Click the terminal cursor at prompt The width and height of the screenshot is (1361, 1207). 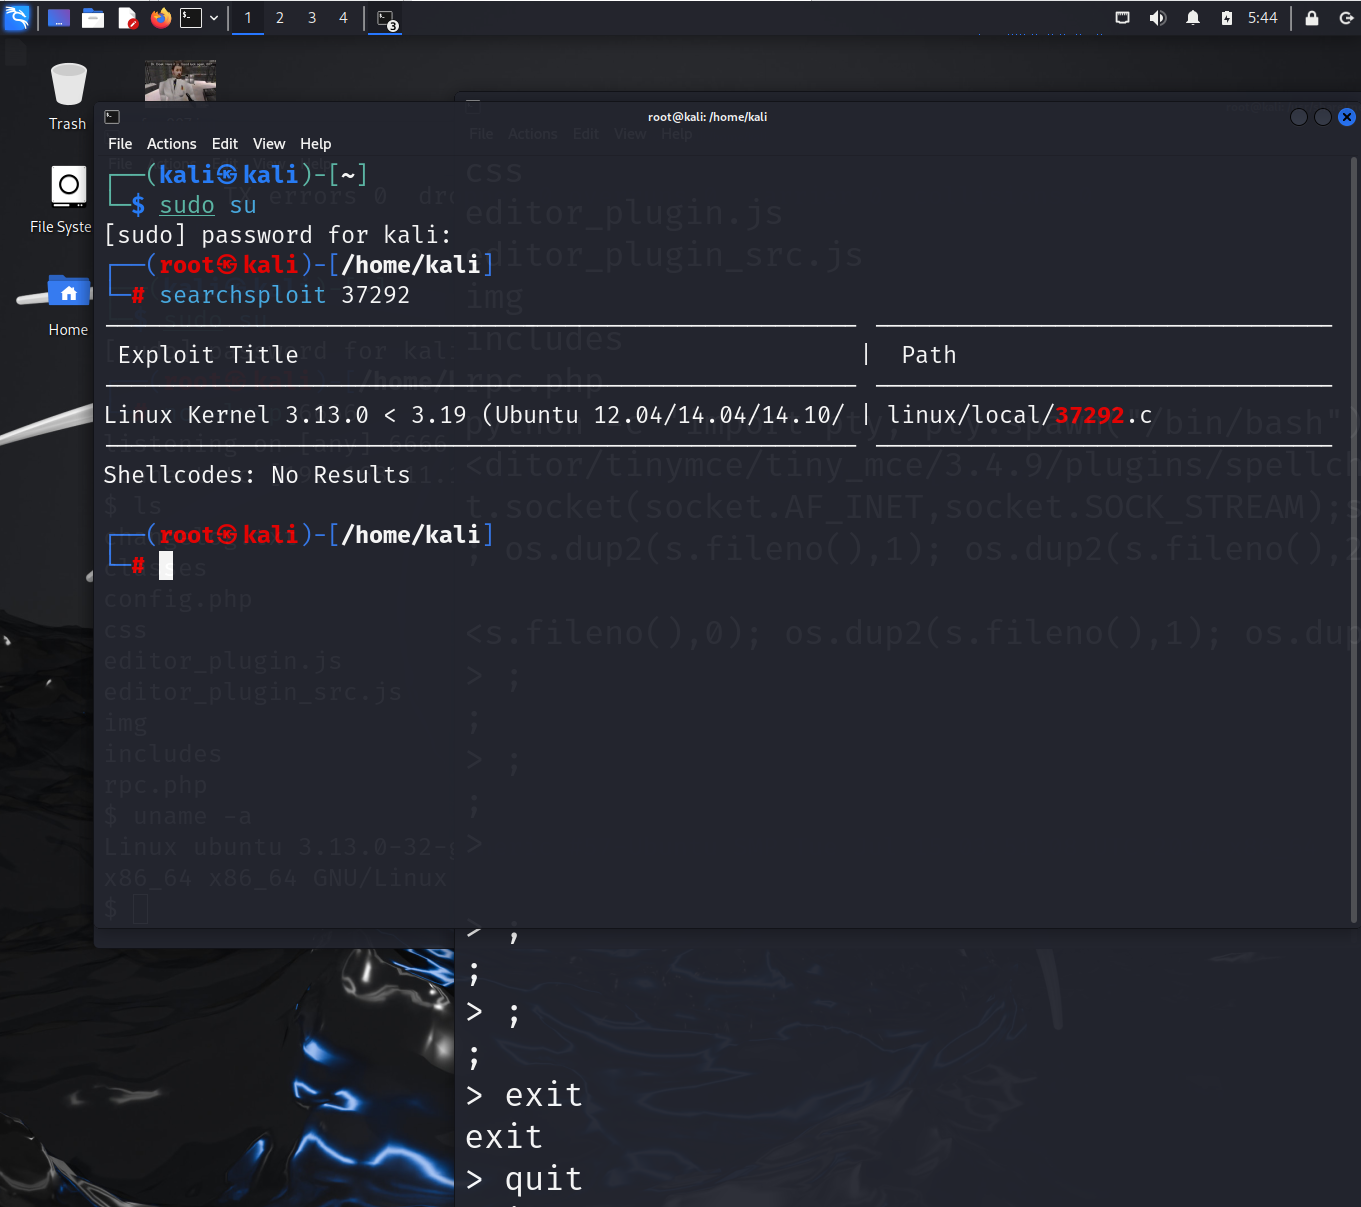166,565
